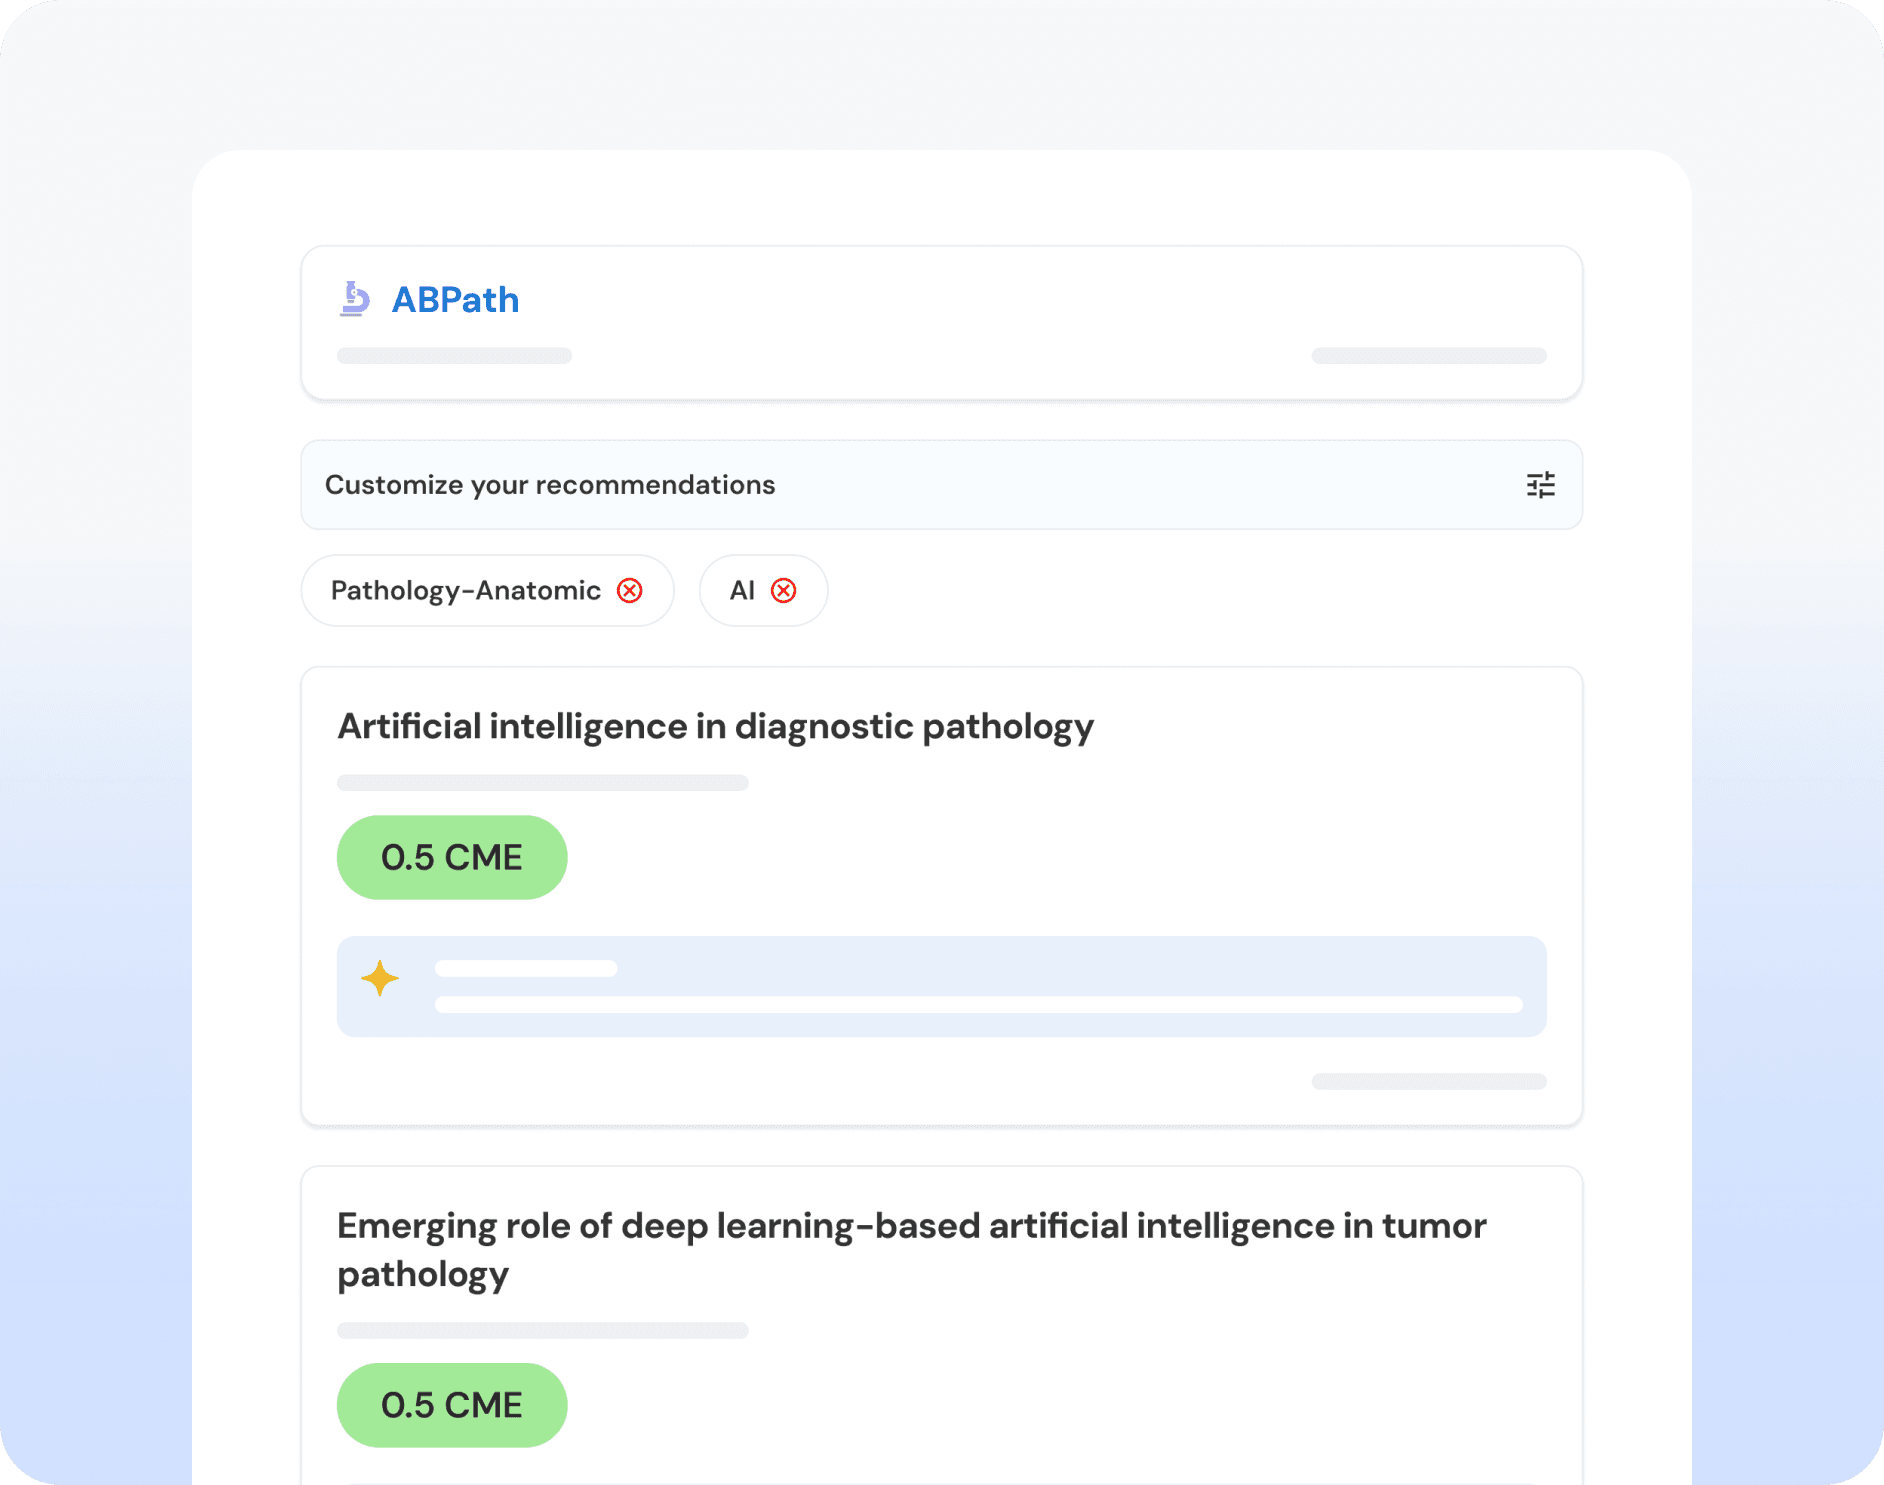The width and height of the screenshot is (1884, 1485).
Task: Select the AI chip label
Action: 741,591
